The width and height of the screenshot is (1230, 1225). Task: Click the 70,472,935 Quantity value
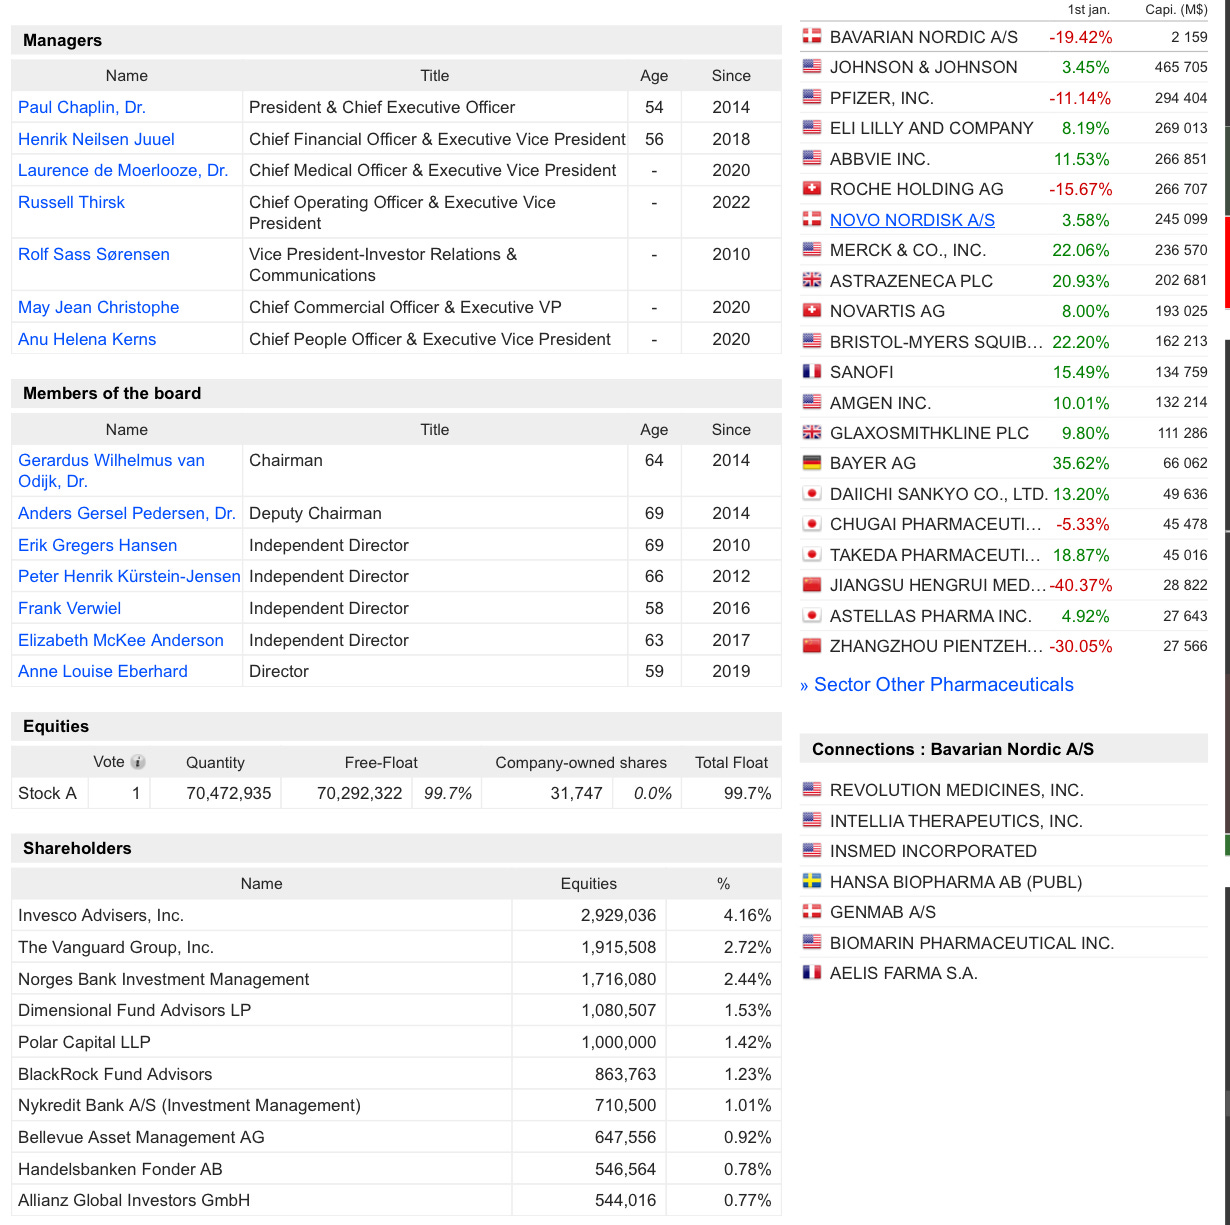pyautogui.click(x=229, y=793)
